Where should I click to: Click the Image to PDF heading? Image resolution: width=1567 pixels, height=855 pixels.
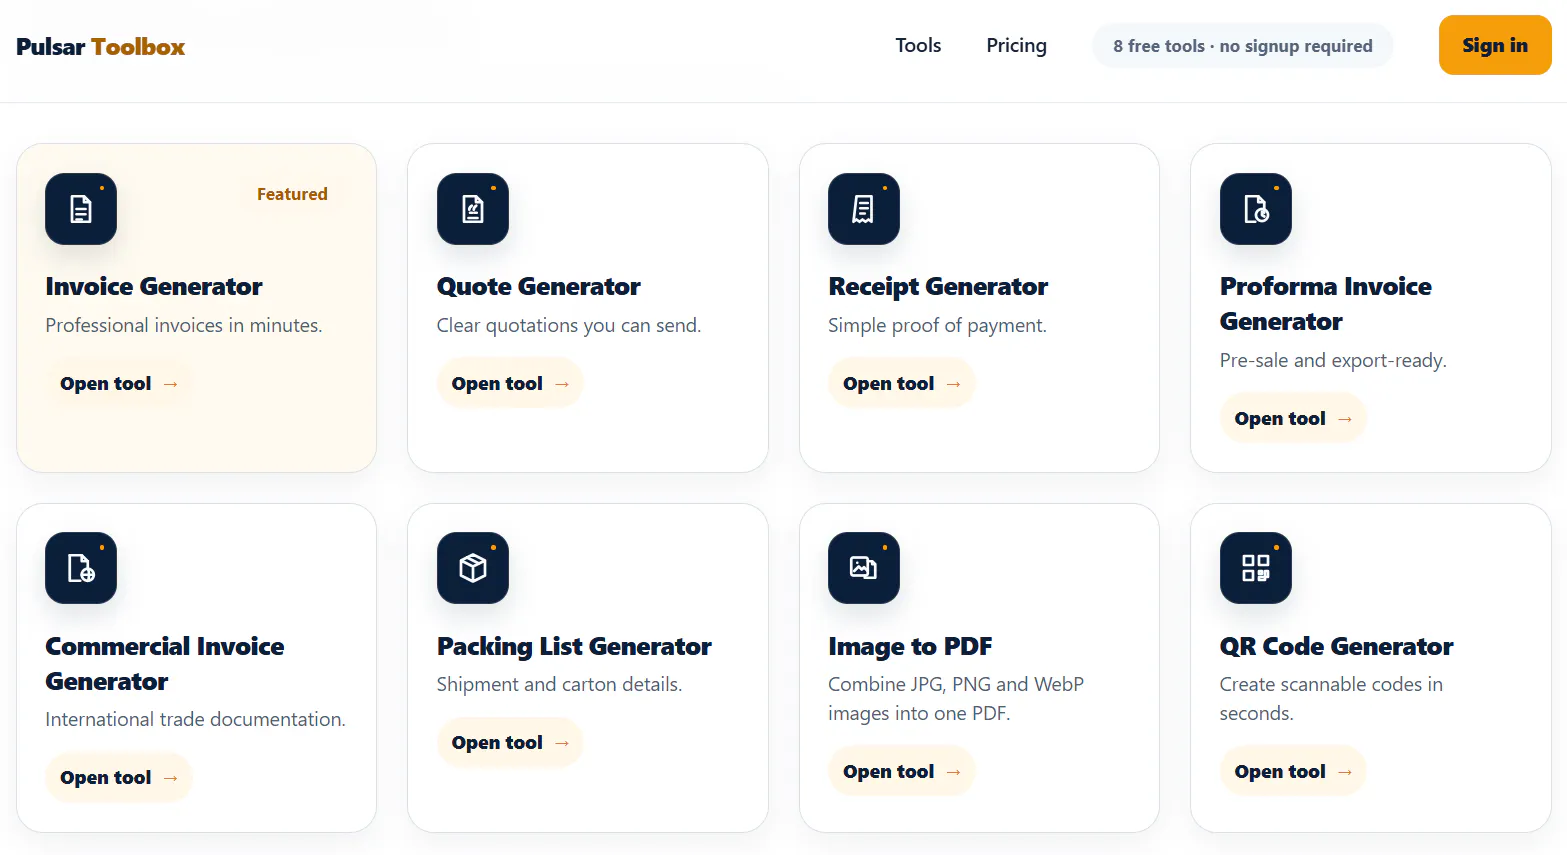pyautogui.click(x=910, y=647)
